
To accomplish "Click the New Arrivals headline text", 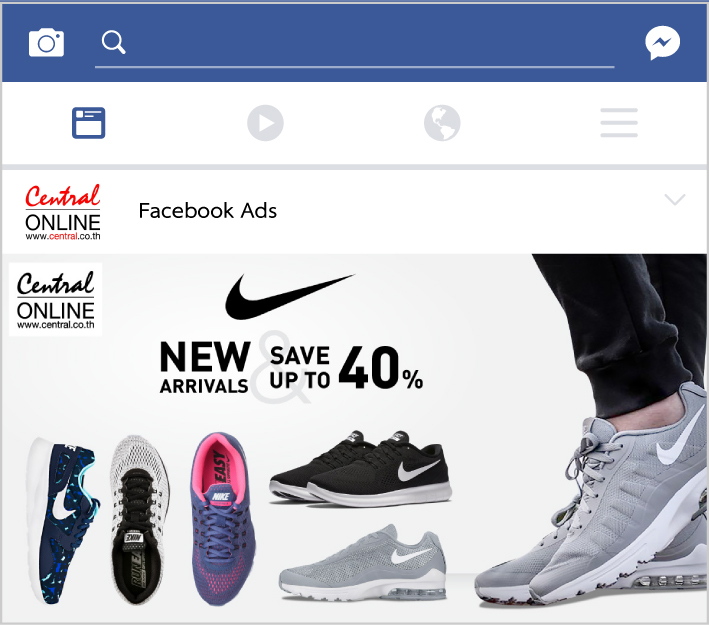I will pos(205,367).
